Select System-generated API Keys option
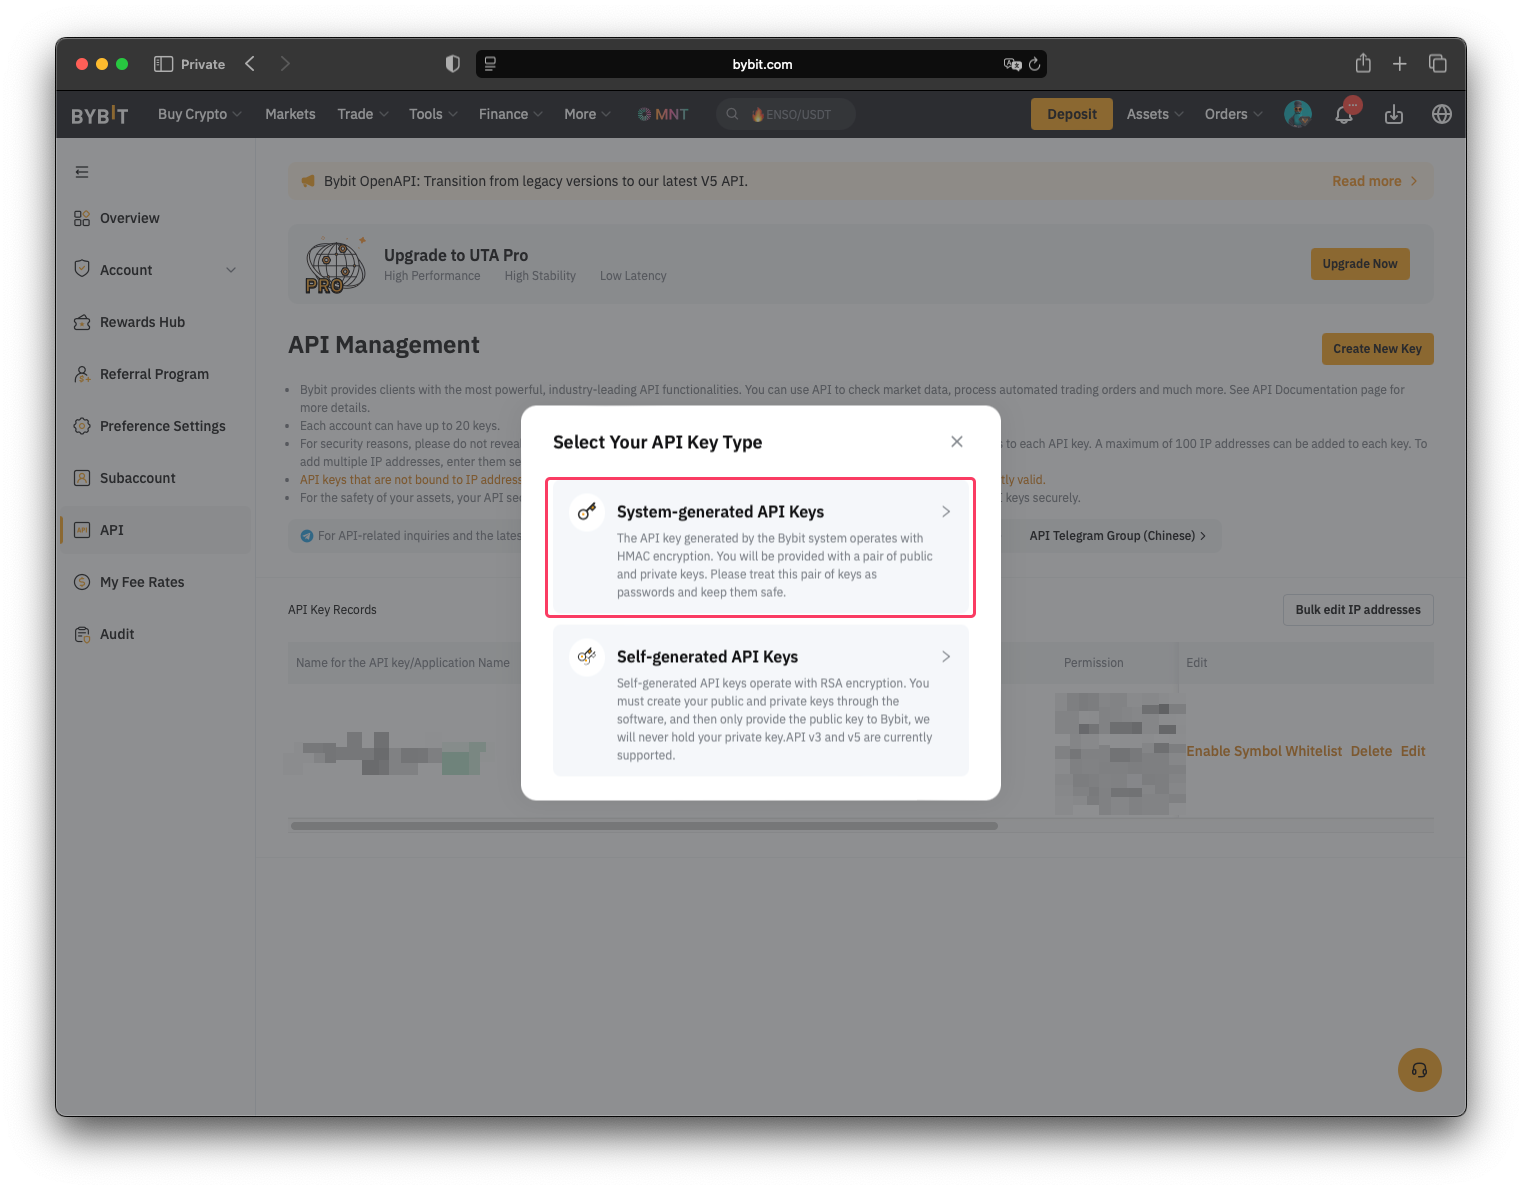This screenshot has width=1522, height=1190. coord(760,548)
